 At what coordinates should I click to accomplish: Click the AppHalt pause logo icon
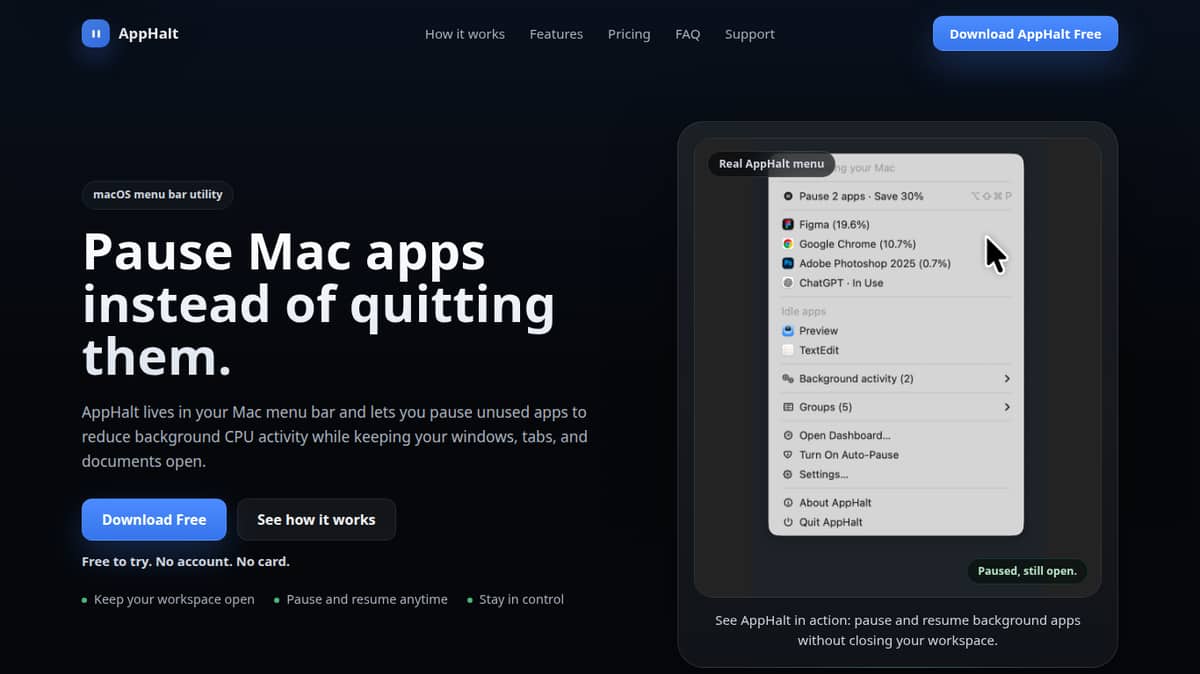[x=96, y=33]
